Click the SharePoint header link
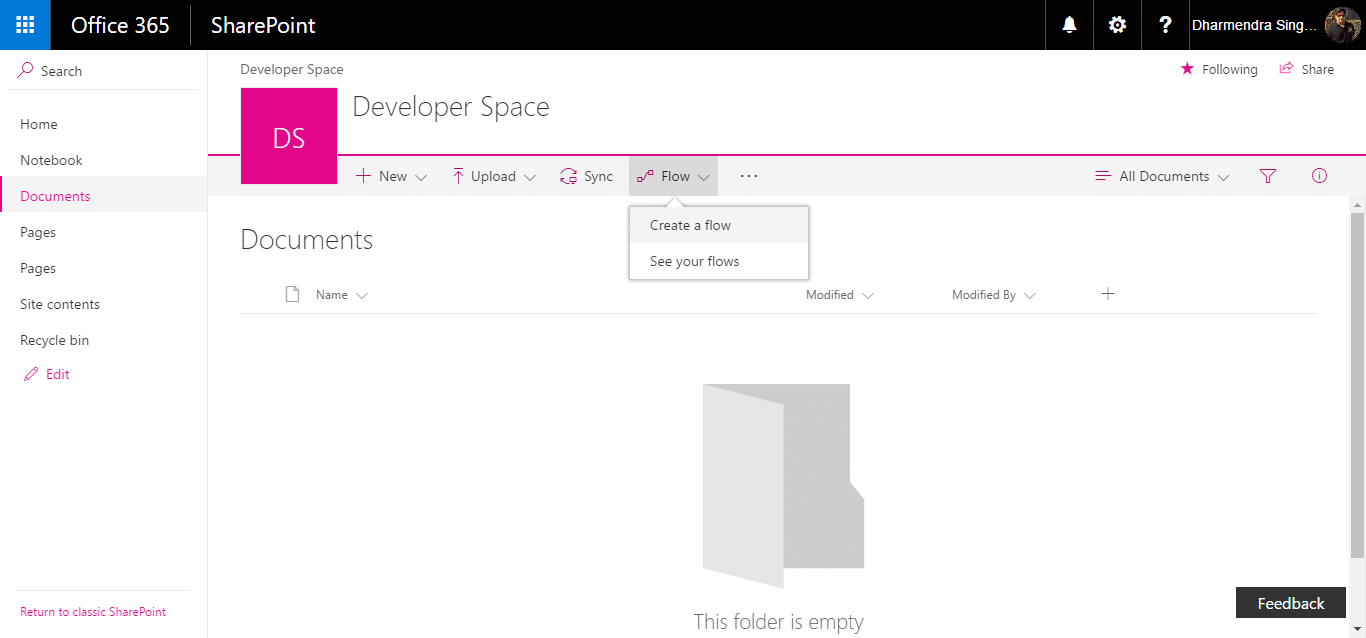The width and height of the screenshot is (1366, 638). (263, 25)
